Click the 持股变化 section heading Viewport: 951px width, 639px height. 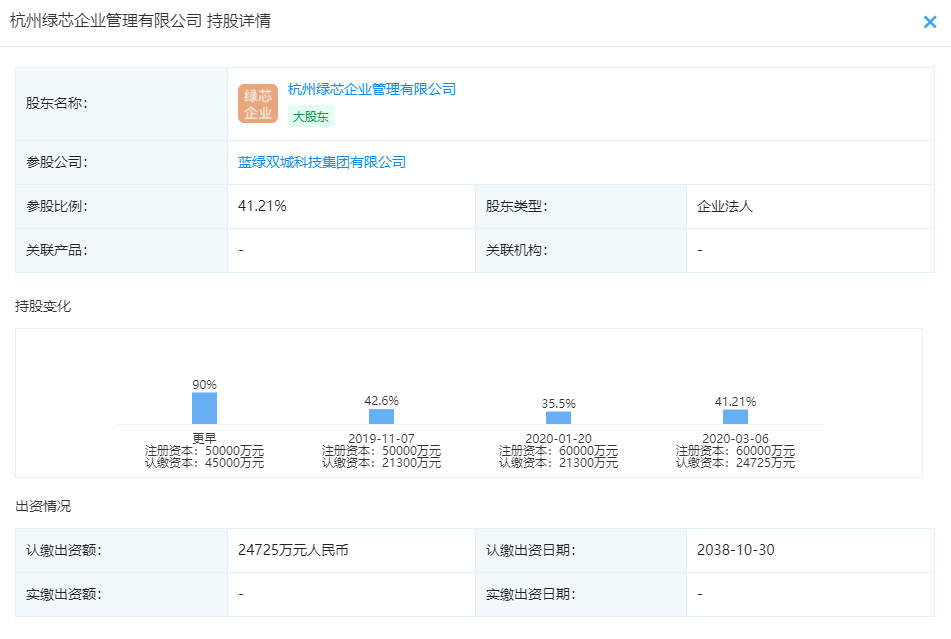43,307
